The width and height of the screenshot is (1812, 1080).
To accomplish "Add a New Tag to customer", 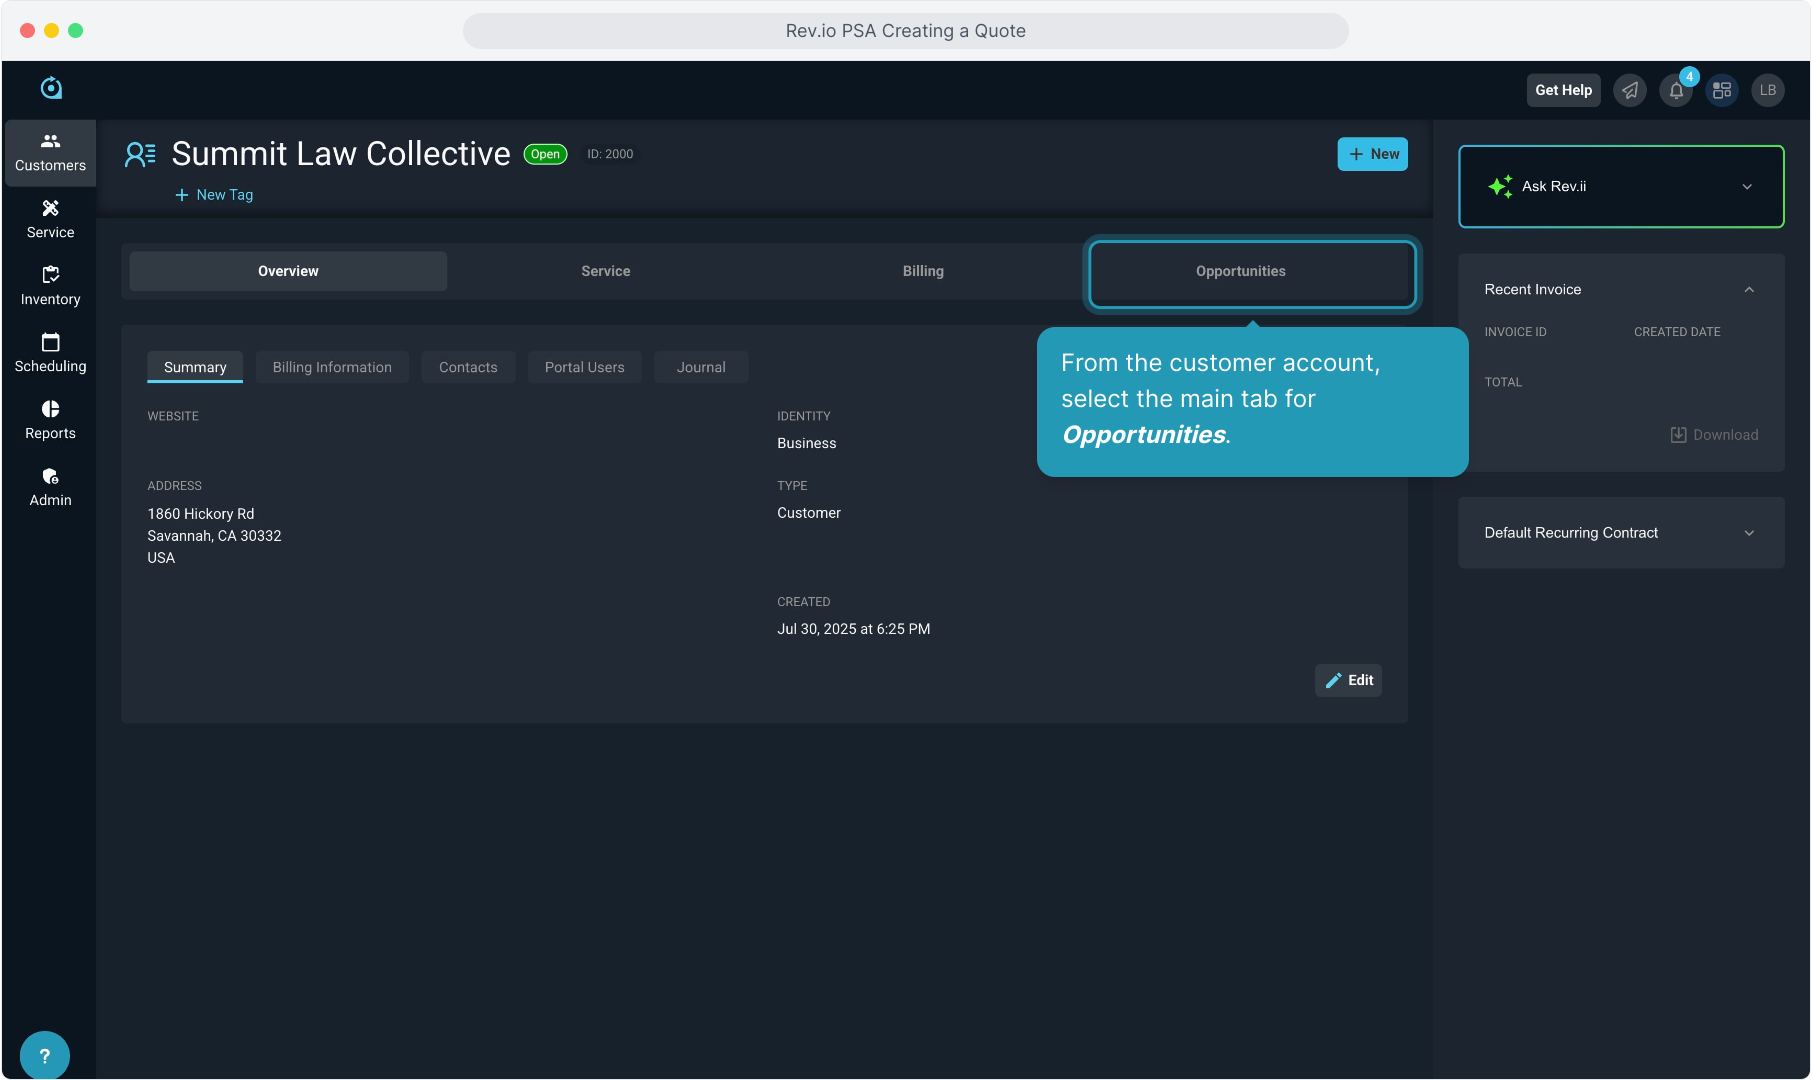I will pyautogui.click(x=214, y=195).
